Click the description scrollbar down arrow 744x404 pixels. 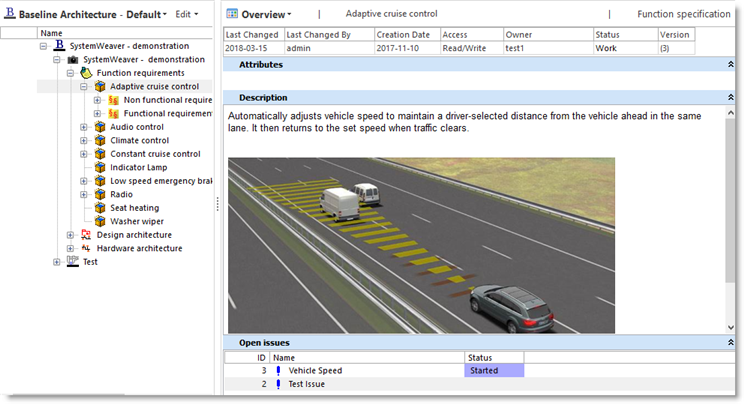tap(731, 328)
